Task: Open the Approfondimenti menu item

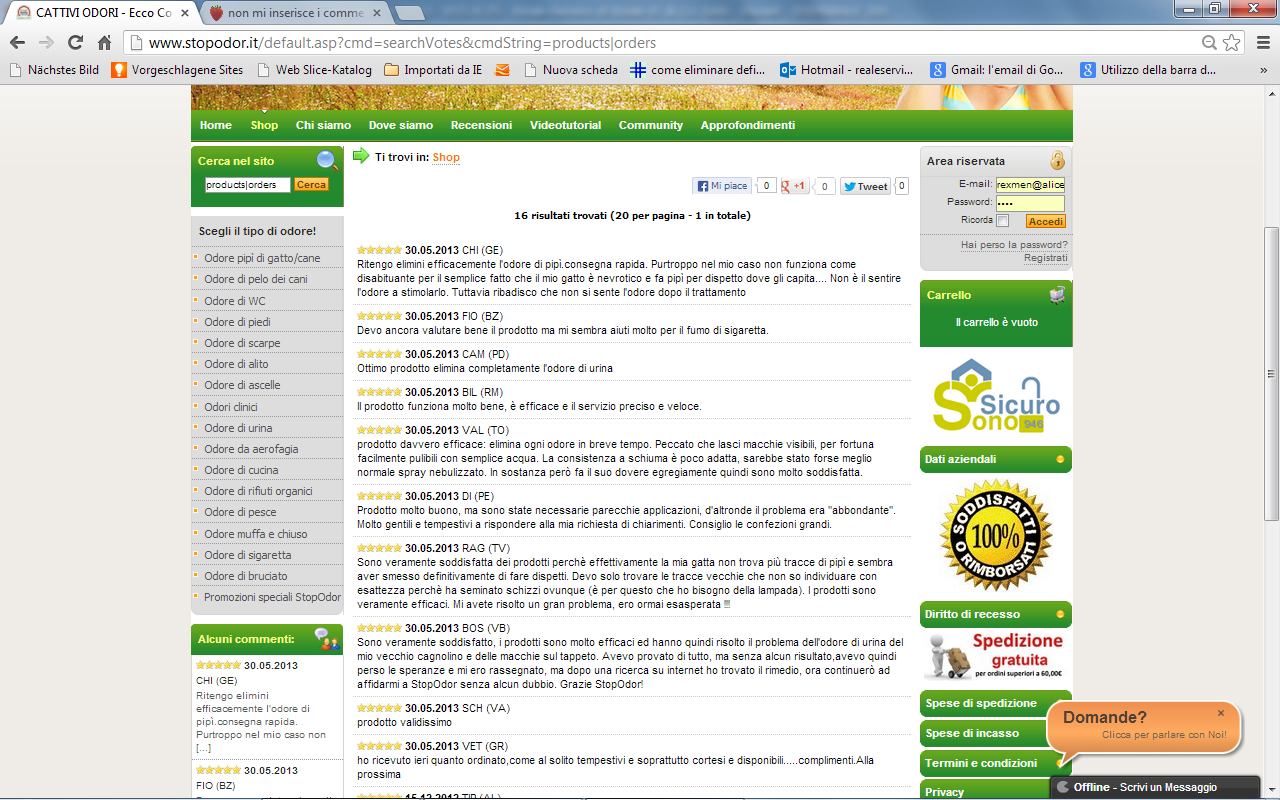Action: click(748, 125)
